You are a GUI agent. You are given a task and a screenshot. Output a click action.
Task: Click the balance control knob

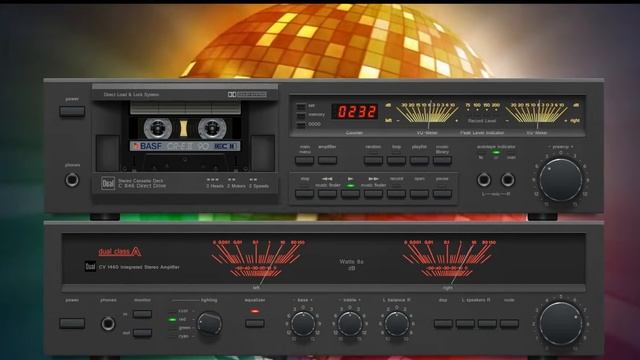[396, 324]
